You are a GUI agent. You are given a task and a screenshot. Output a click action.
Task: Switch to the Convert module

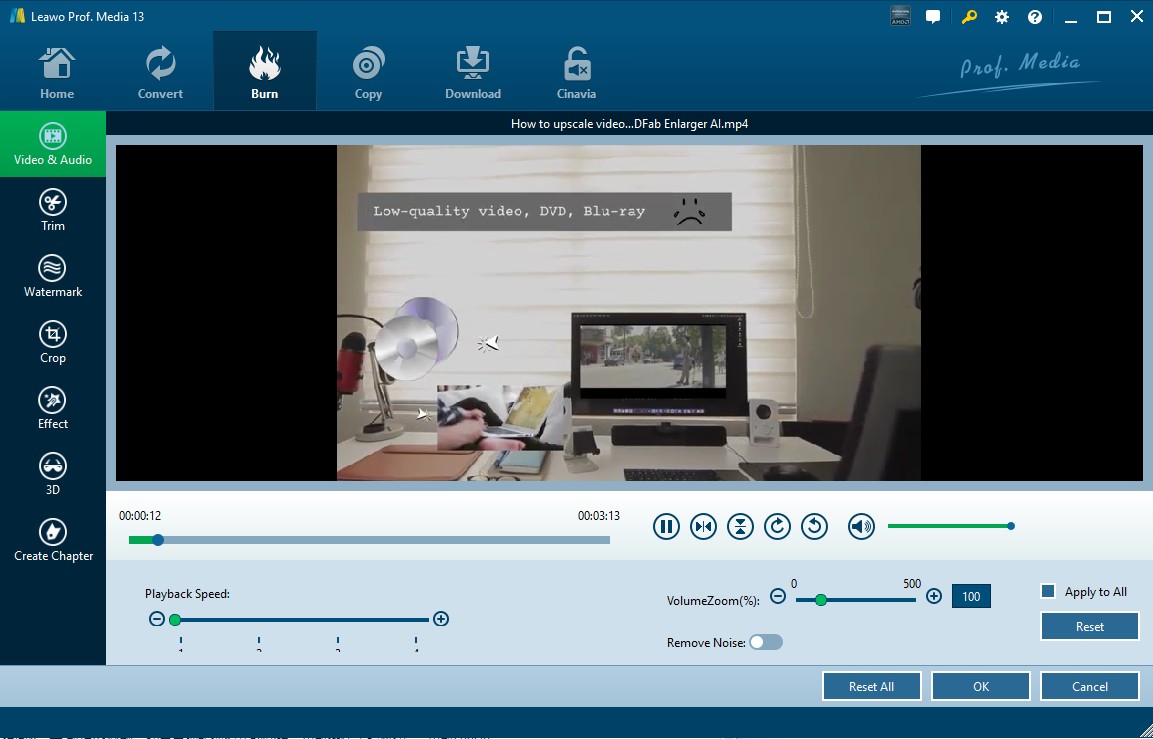pyautogui.click(x=160, y=73)
